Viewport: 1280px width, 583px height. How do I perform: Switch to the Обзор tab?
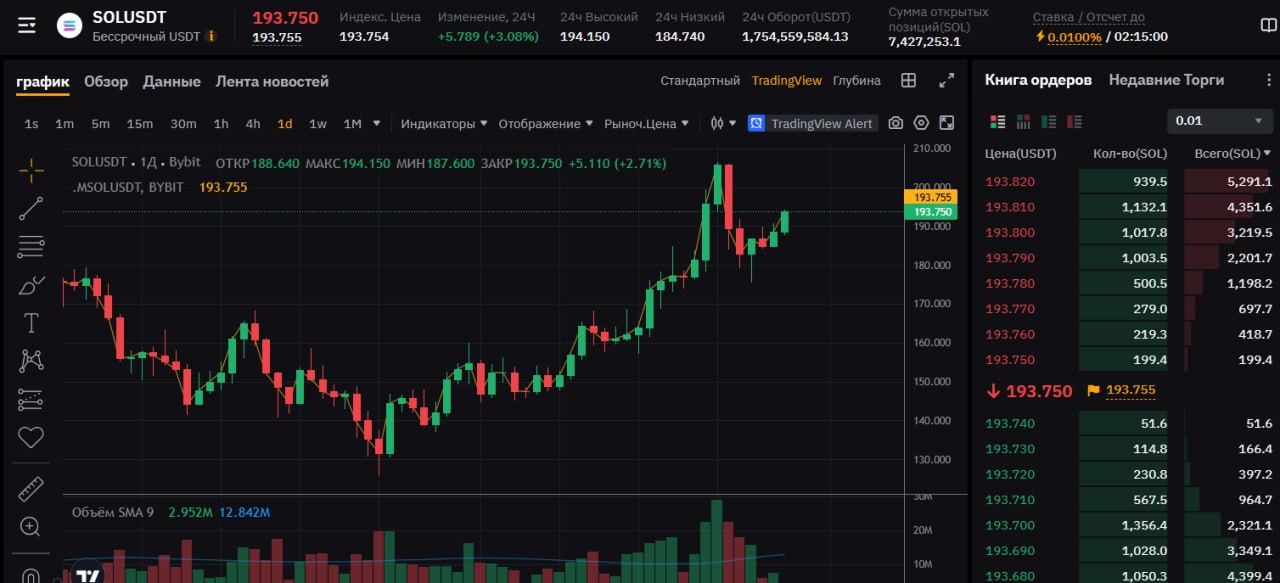tap(106, 82)
